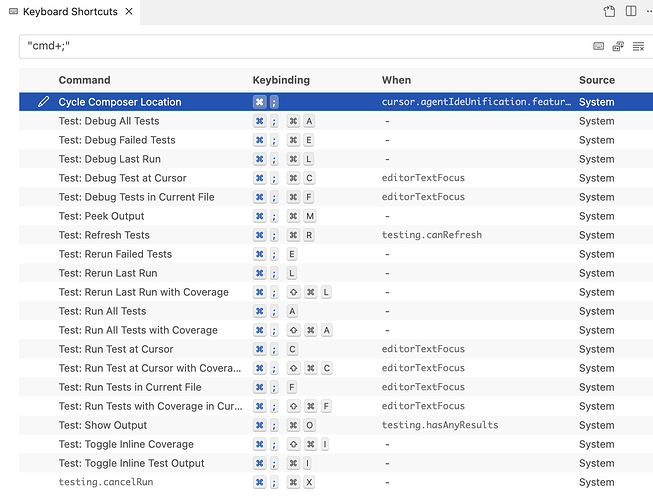
Task: Select the Keyboard Shortcuts tab
Action: [x=69, y=12]
